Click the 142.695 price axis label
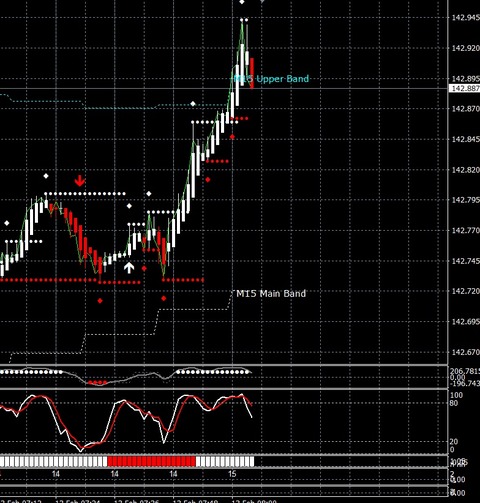 465,322
